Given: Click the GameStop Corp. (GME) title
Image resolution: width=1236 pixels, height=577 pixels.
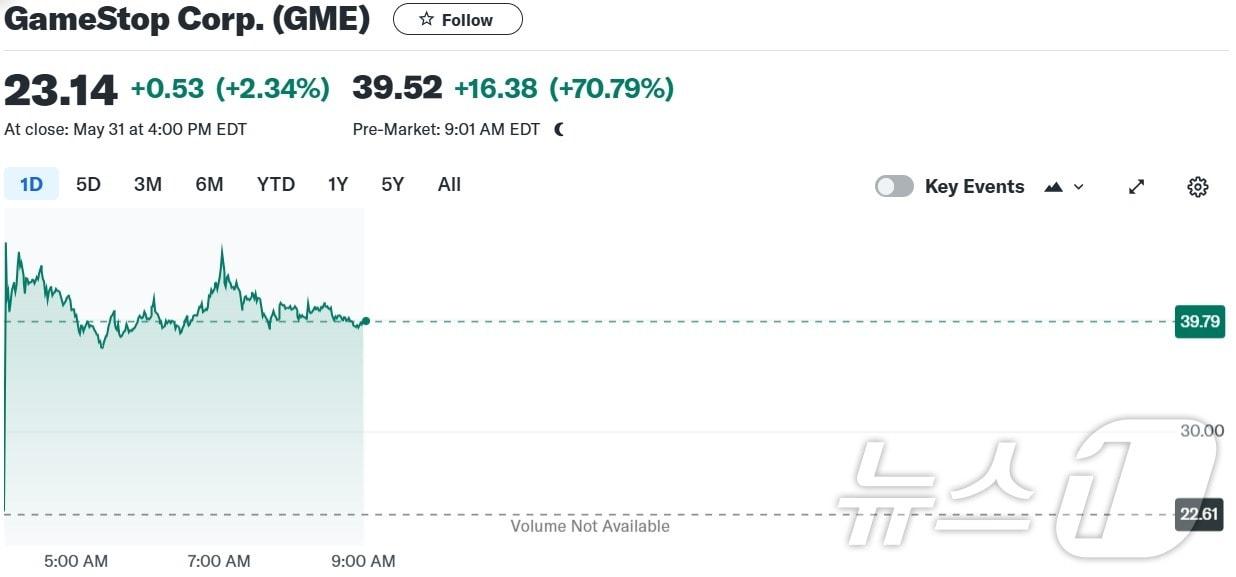Looking at the screenshot, I should point(187,19).
